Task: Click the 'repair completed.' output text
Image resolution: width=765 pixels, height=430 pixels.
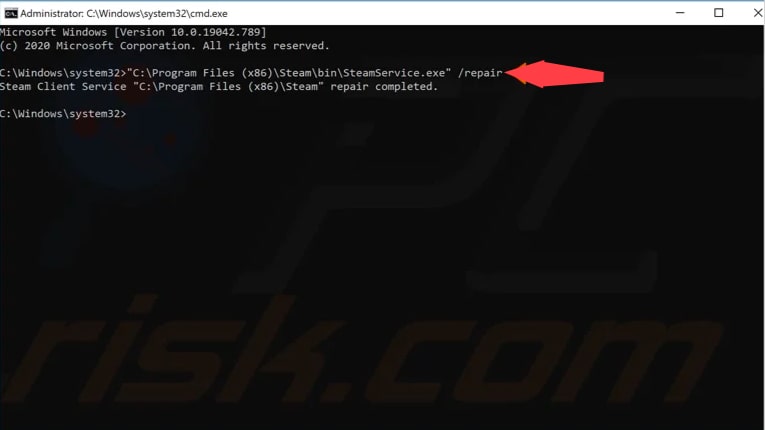Action: point(384,87)
